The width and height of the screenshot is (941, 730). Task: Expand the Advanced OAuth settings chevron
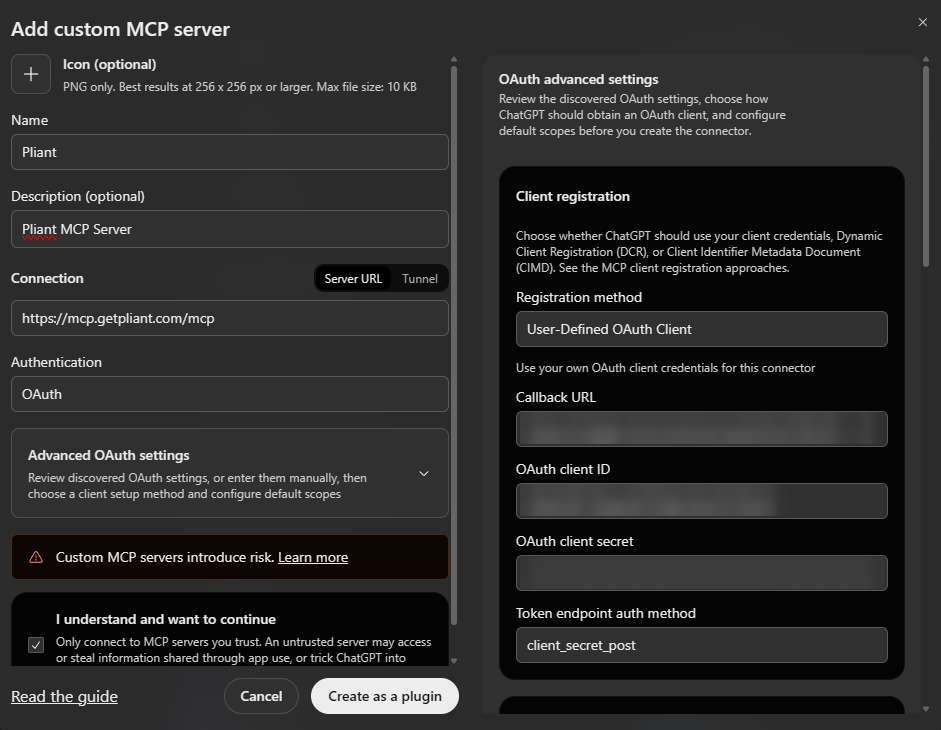(424, 474)
